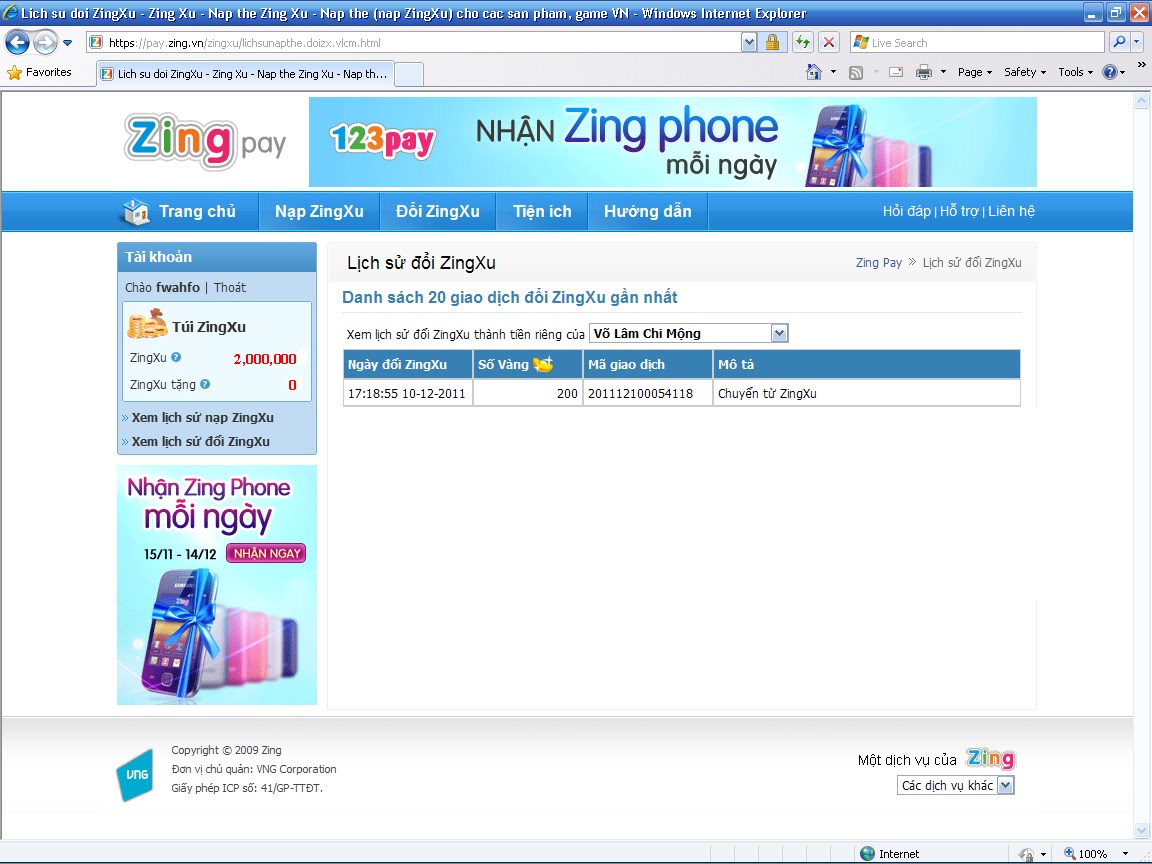Click the vertical scrollbar up arrow

pyautogui.click(x=1142, y=101)
